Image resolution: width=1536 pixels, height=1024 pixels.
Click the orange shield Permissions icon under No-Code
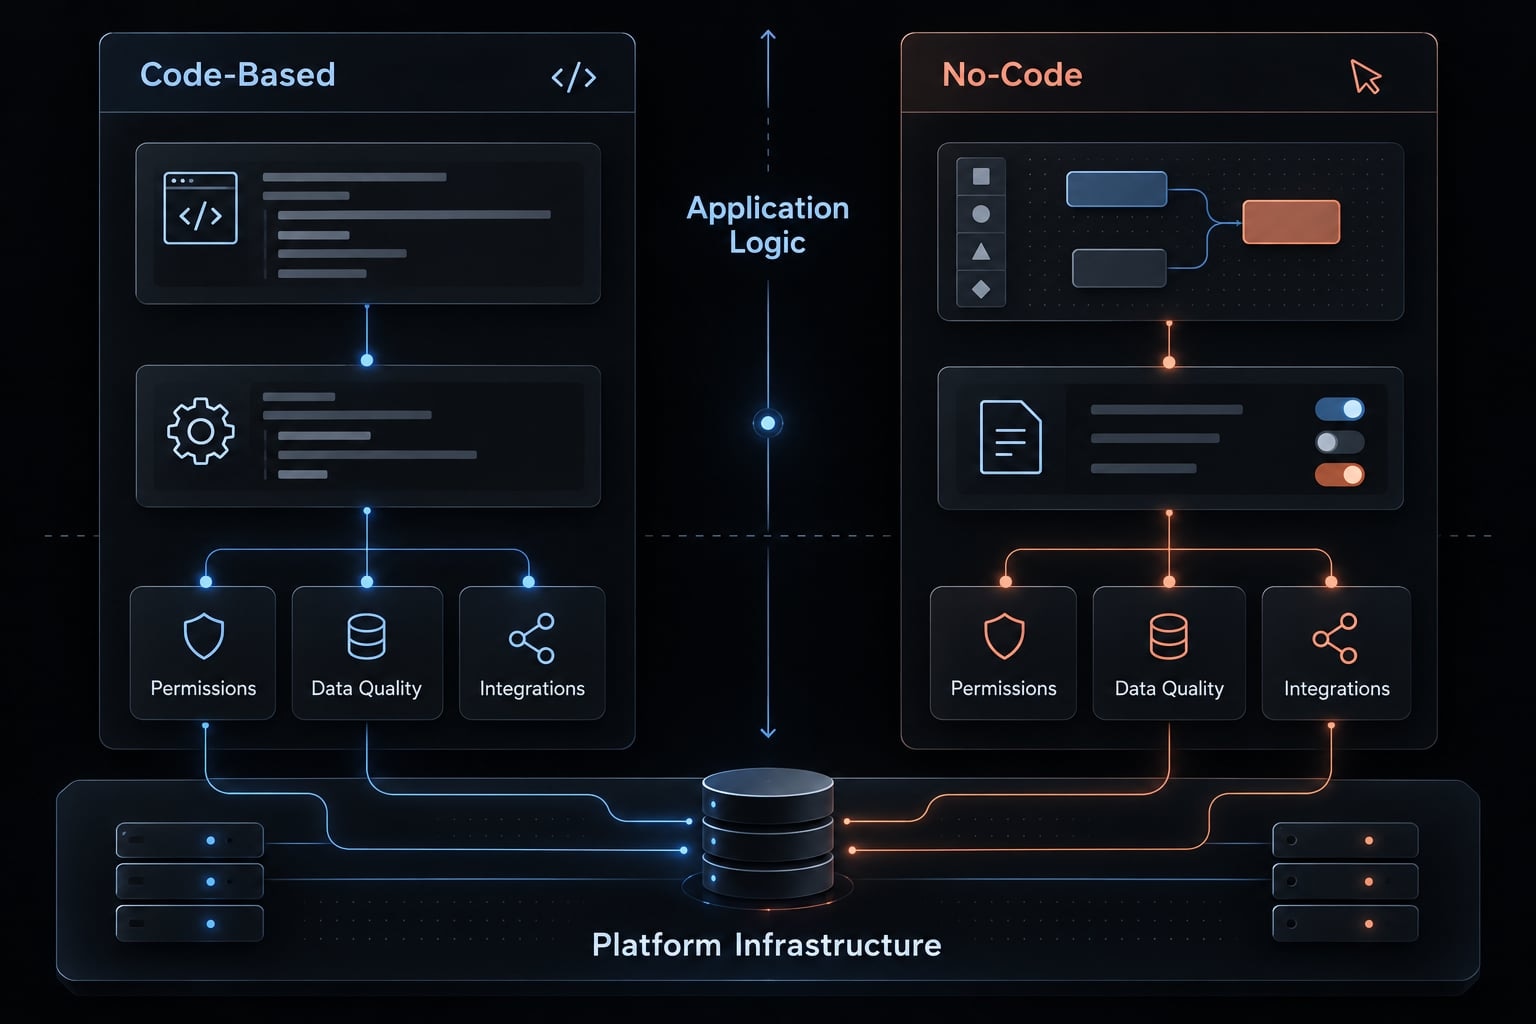(1004, 636)
